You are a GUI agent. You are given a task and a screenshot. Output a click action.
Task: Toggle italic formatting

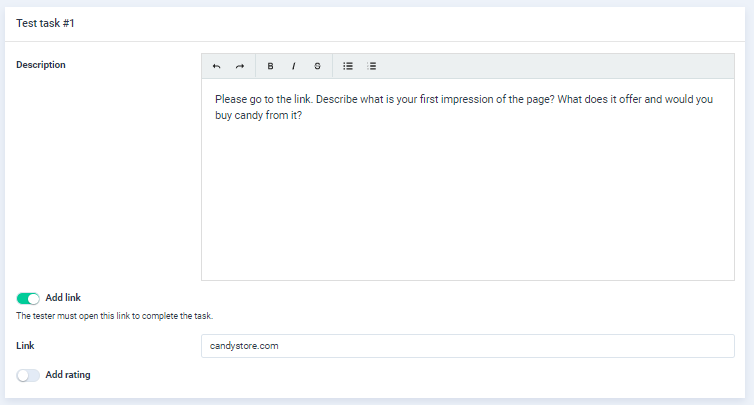click(x=293, y=66)
